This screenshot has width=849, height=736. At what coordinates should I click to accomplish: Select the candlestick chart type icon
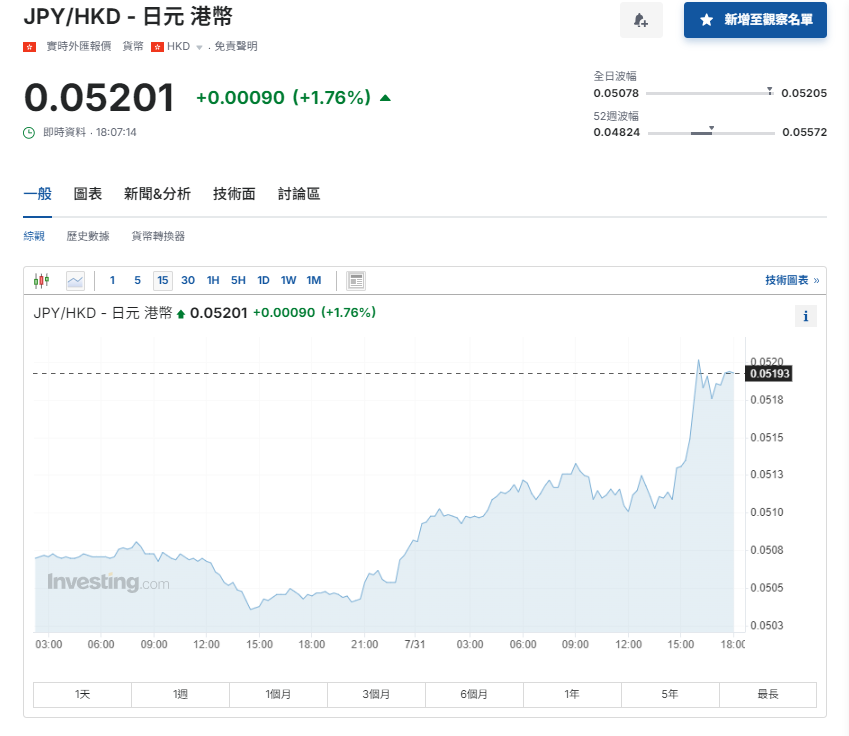[43, 281]
